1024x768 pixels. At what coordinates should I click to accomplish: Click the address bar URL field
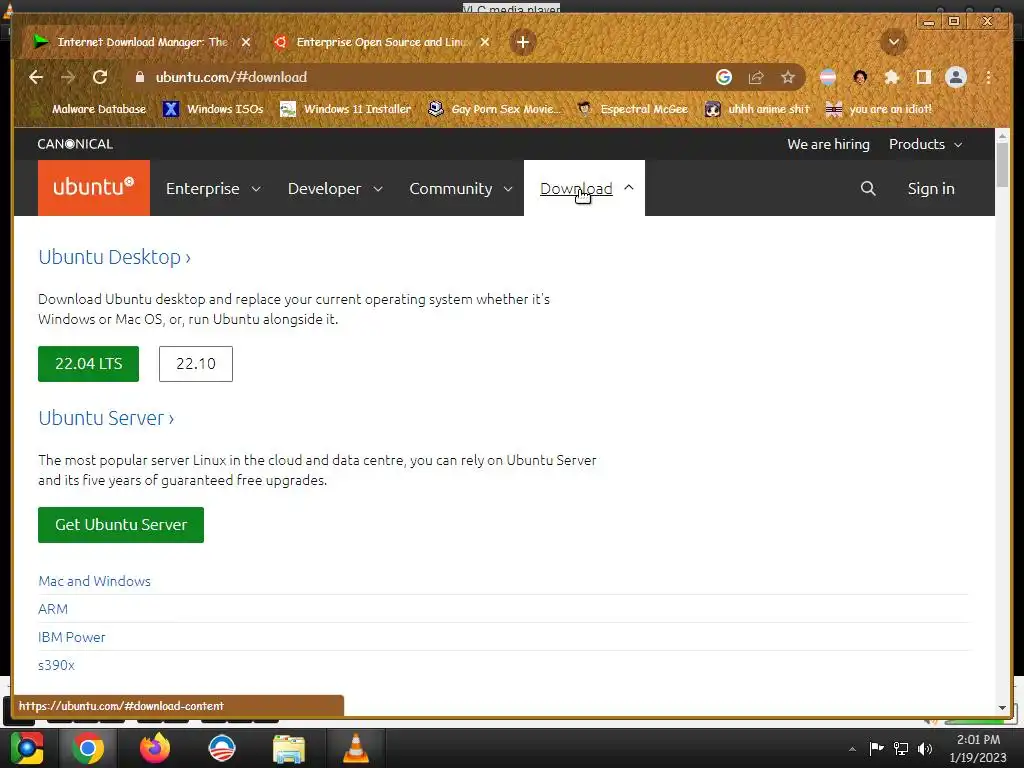(418, 77)
